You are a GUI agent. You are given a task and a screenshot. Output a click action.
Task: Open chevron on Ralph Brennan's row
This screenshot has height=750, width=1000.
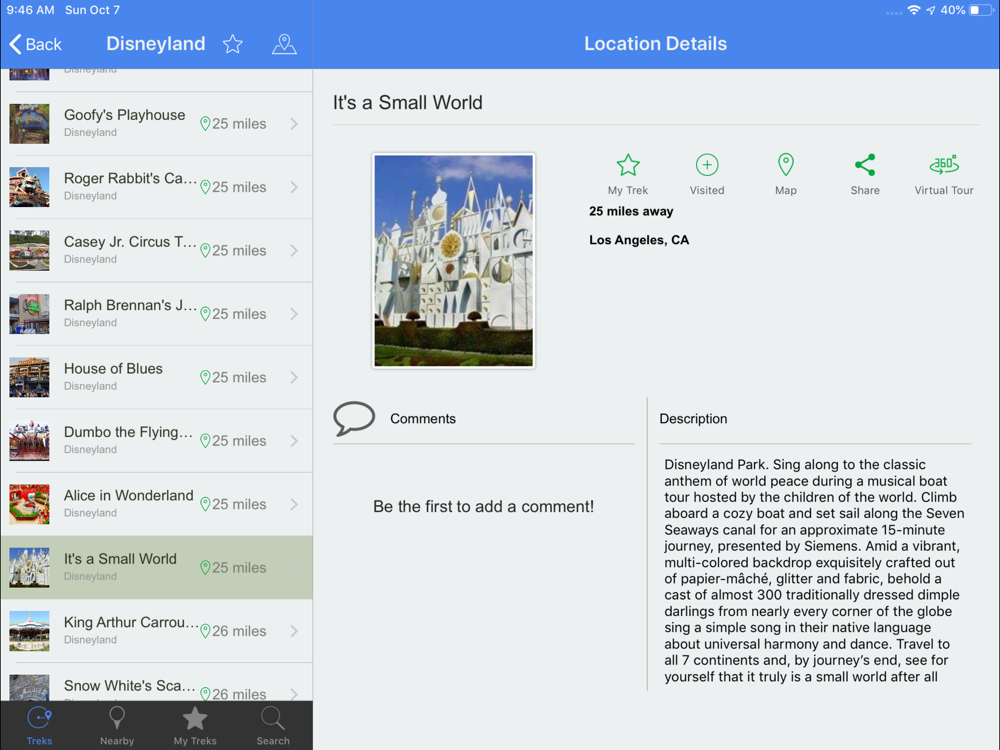[294, 314]
